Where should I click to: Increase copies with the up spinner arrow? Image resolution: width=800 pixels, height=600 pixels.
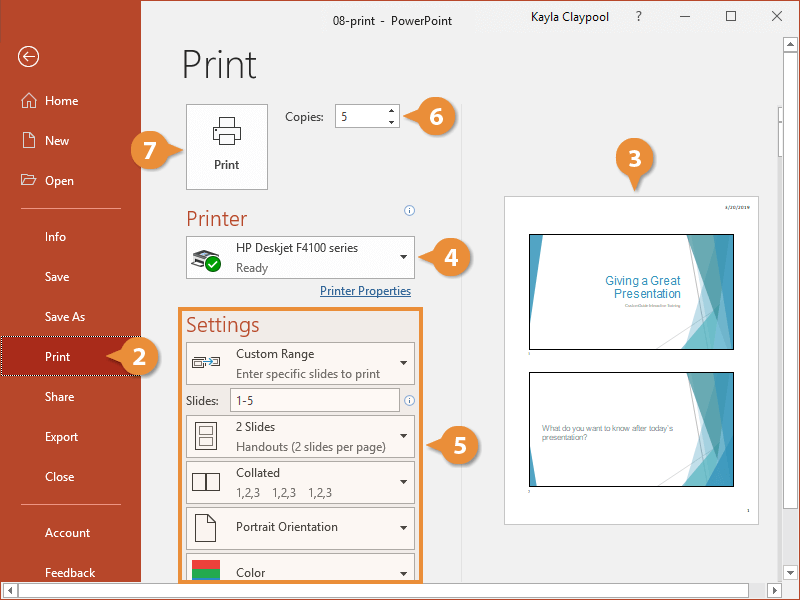tap(391, 111)
